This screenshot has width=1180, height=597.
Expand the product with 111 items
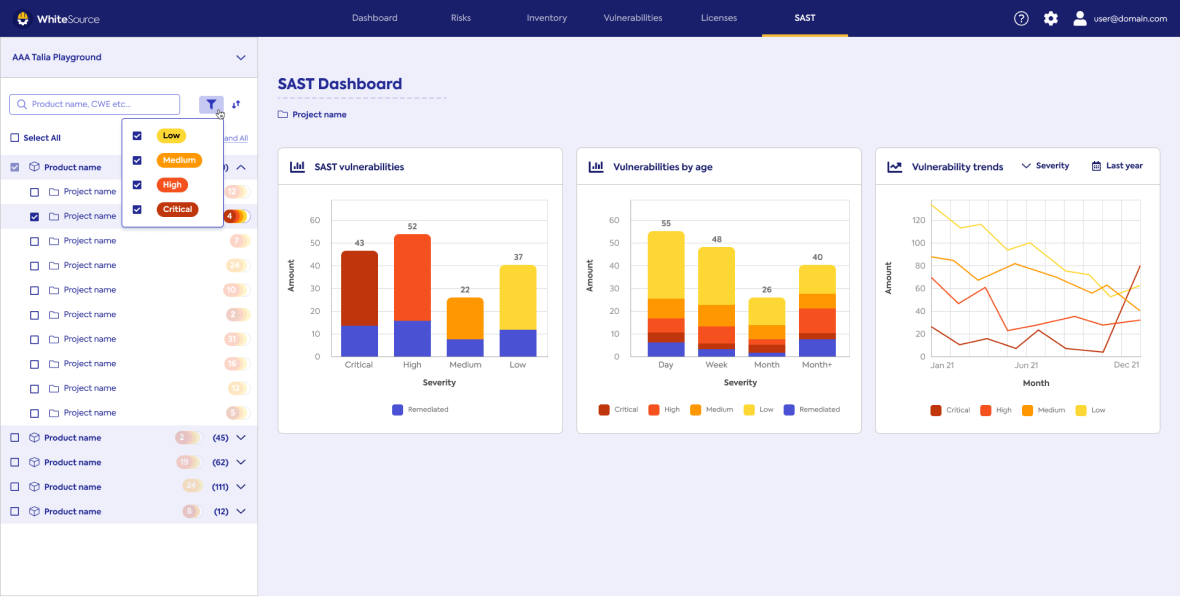[240, 487]
